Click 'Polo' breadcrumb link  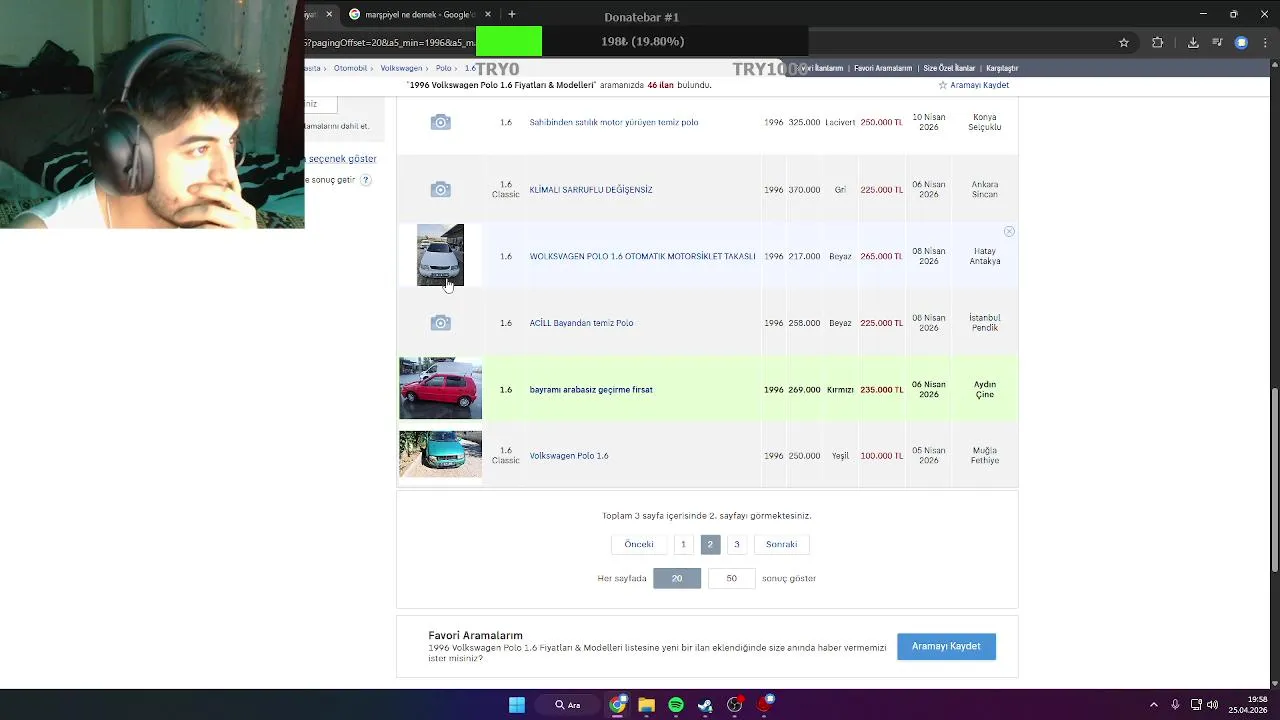pyautogui.click(x=443, y=68)
